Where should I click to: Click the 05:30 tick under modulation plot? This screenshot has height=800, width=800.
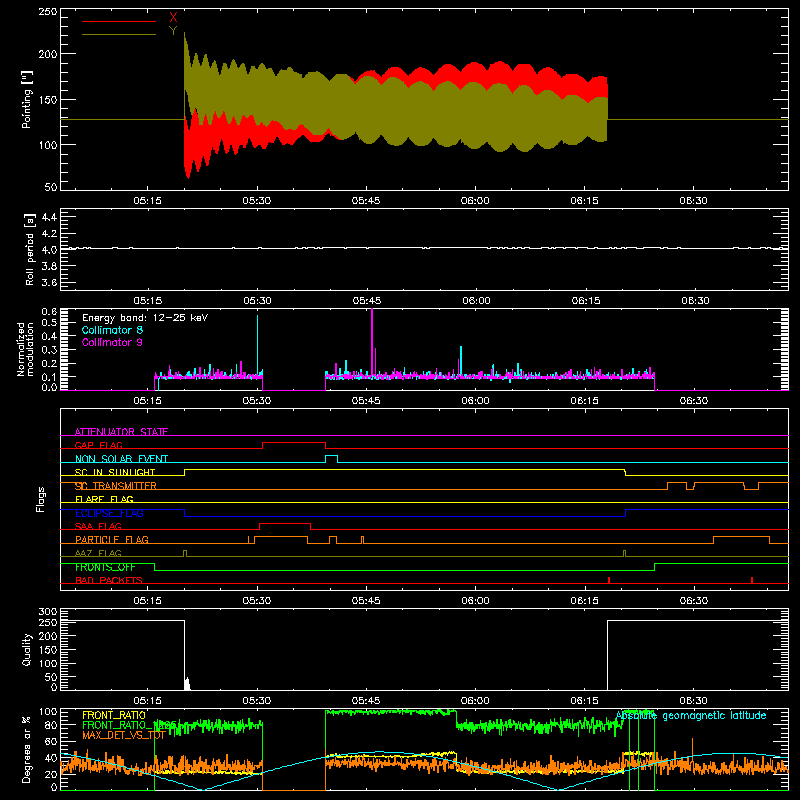[257, 401]
